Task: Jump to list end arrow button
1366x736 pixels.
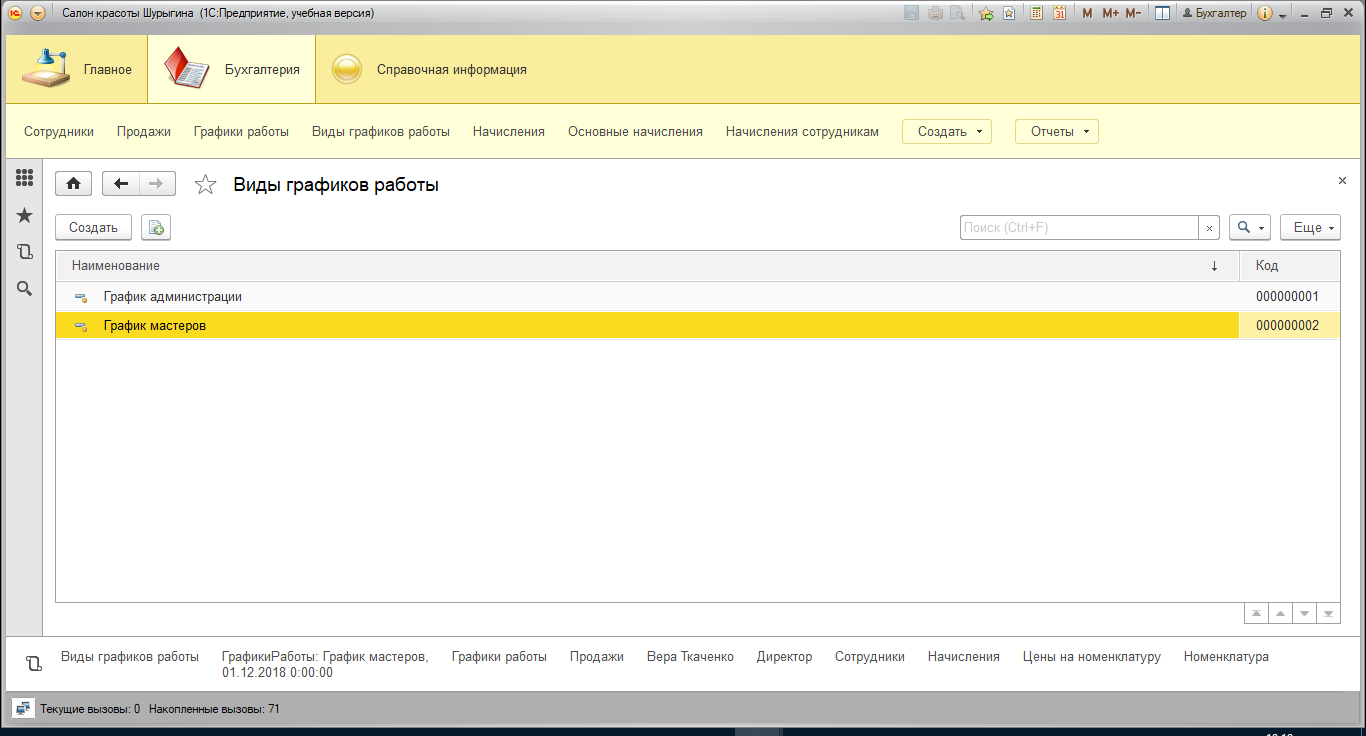Action: click(1328, 613)
